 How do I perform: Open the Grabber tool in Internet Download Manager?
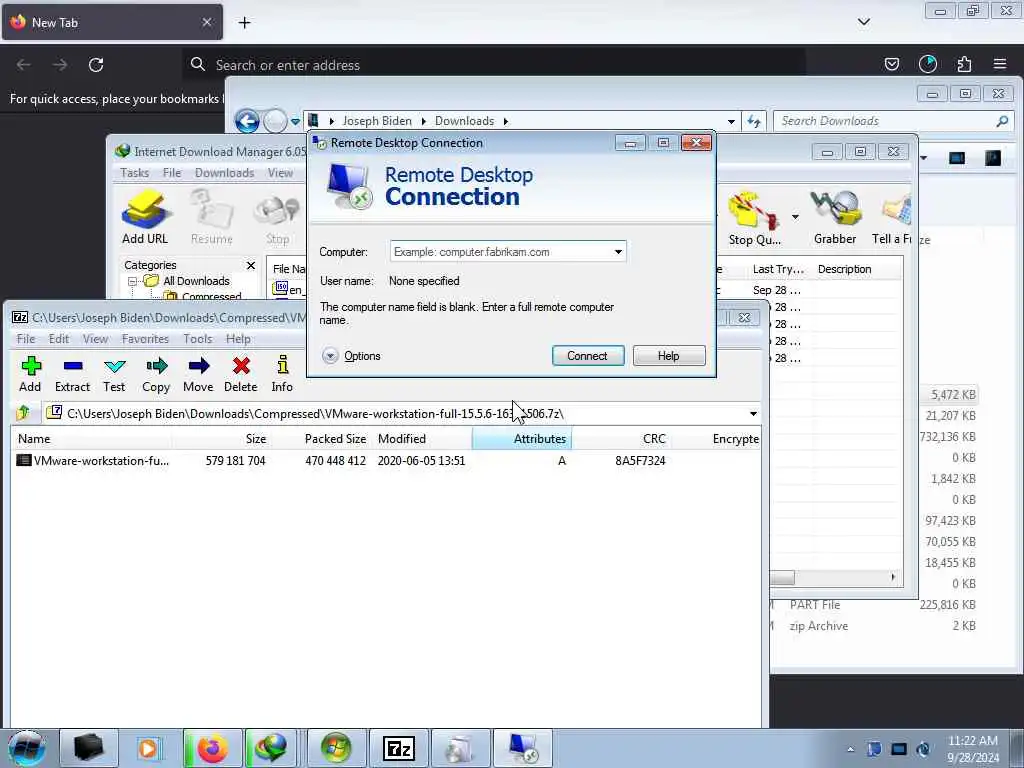[835, 218]
